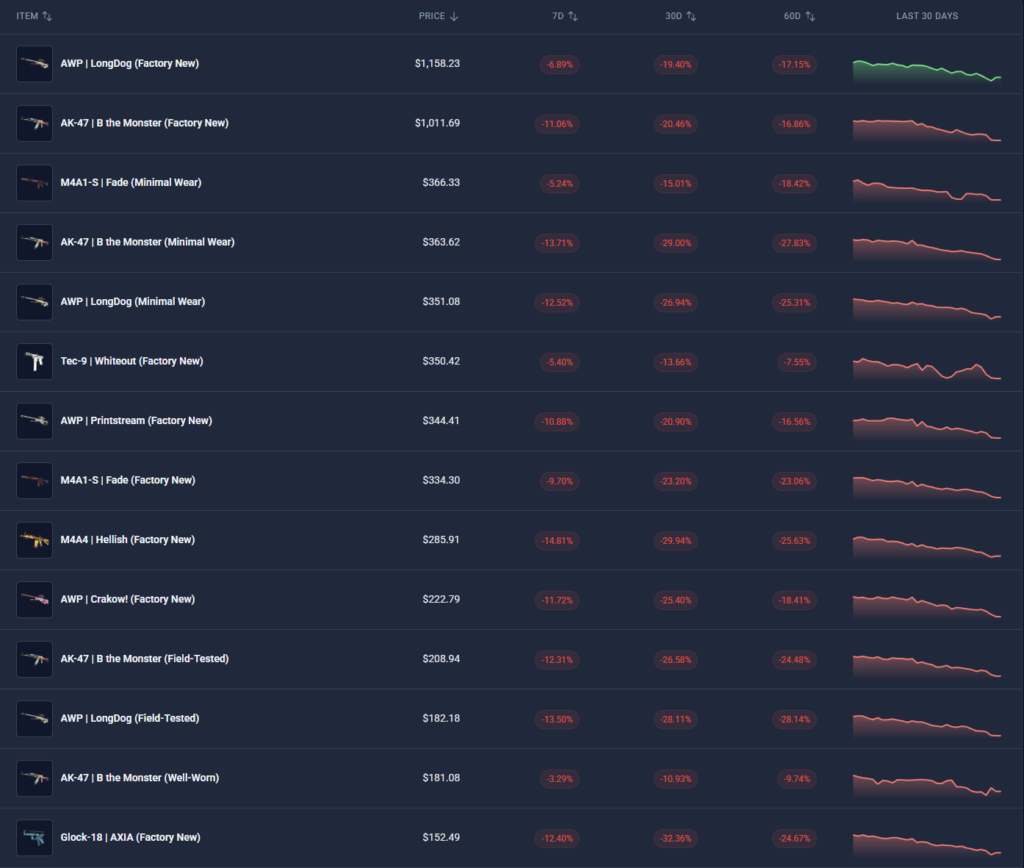Click the AWP Printstream weapon icon
Viewport: 1024px width, 868px height.
click(34, 421)
